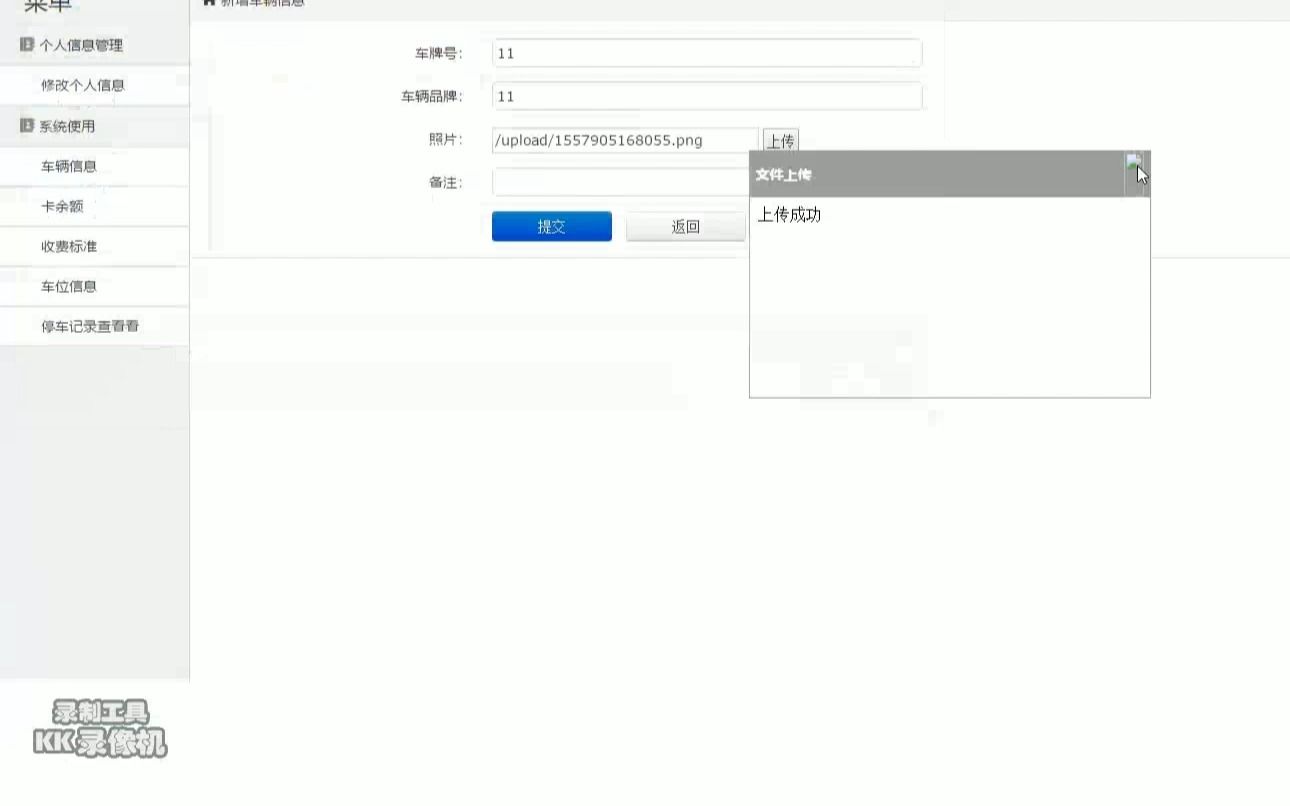
Task: Click the 照片 path field
Action: coord(625,140)
